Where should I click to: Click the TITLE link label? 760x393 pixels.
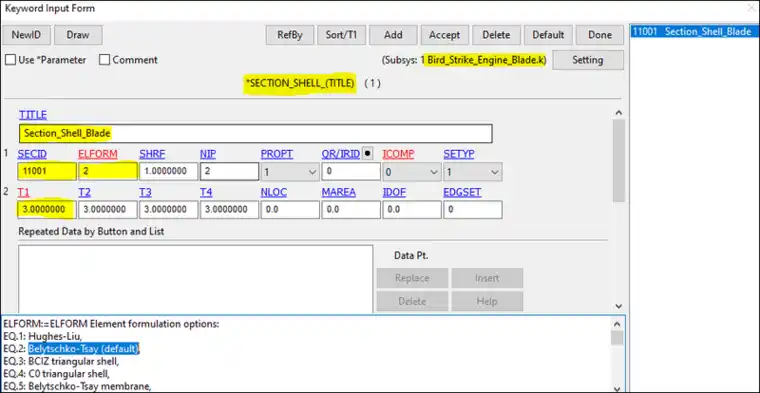click(x=33, y=115)
